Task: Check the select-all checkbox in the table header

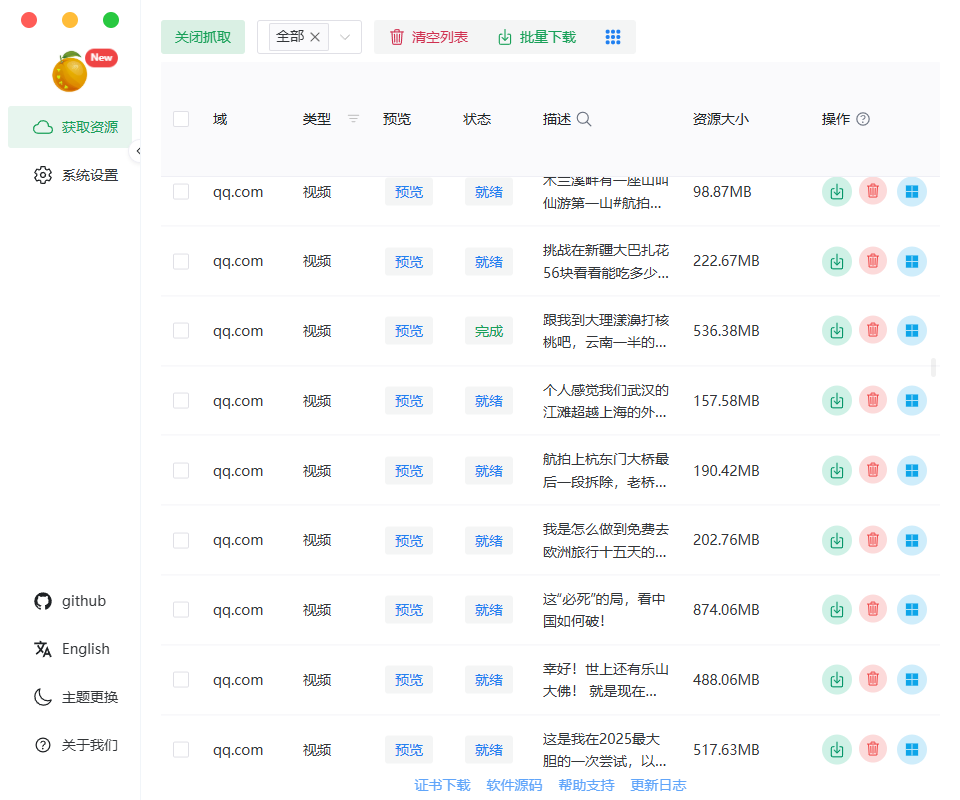Action: pyautogui.click(x=180, y=118)
